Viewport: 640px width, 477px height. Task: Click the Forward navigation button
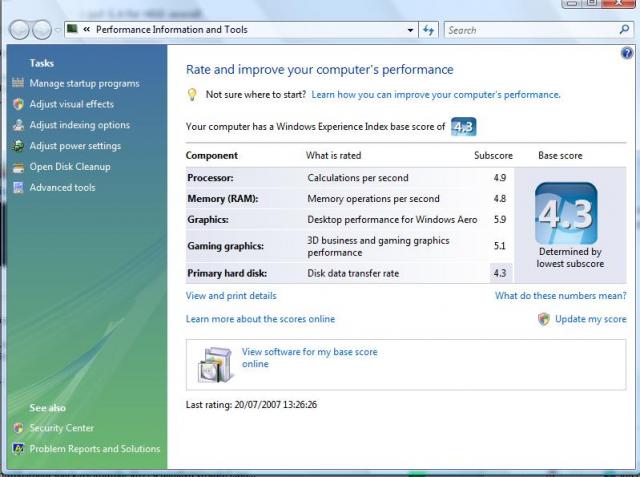click(42, 30)
